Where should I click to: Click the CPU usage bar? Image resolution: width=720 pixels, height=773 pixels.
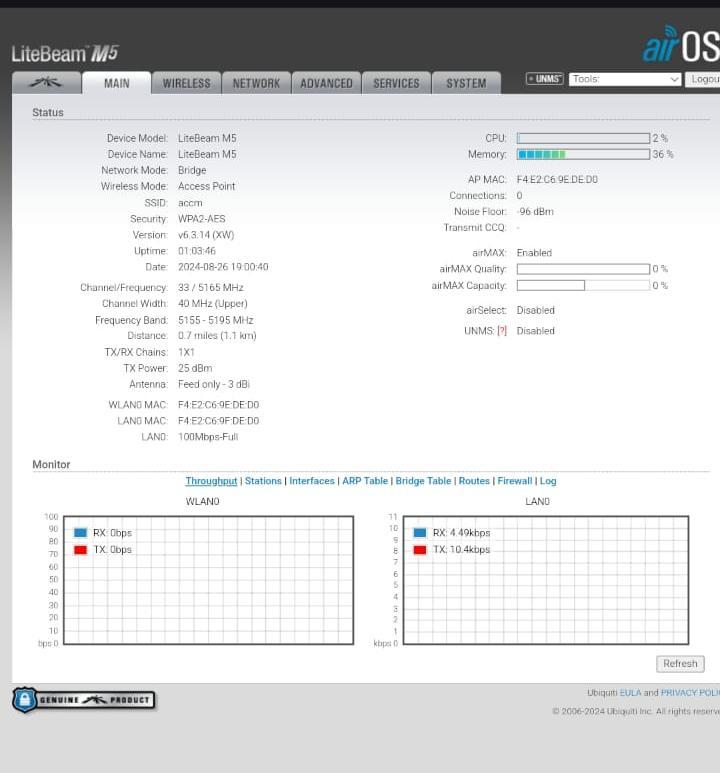tap(583, 138)
